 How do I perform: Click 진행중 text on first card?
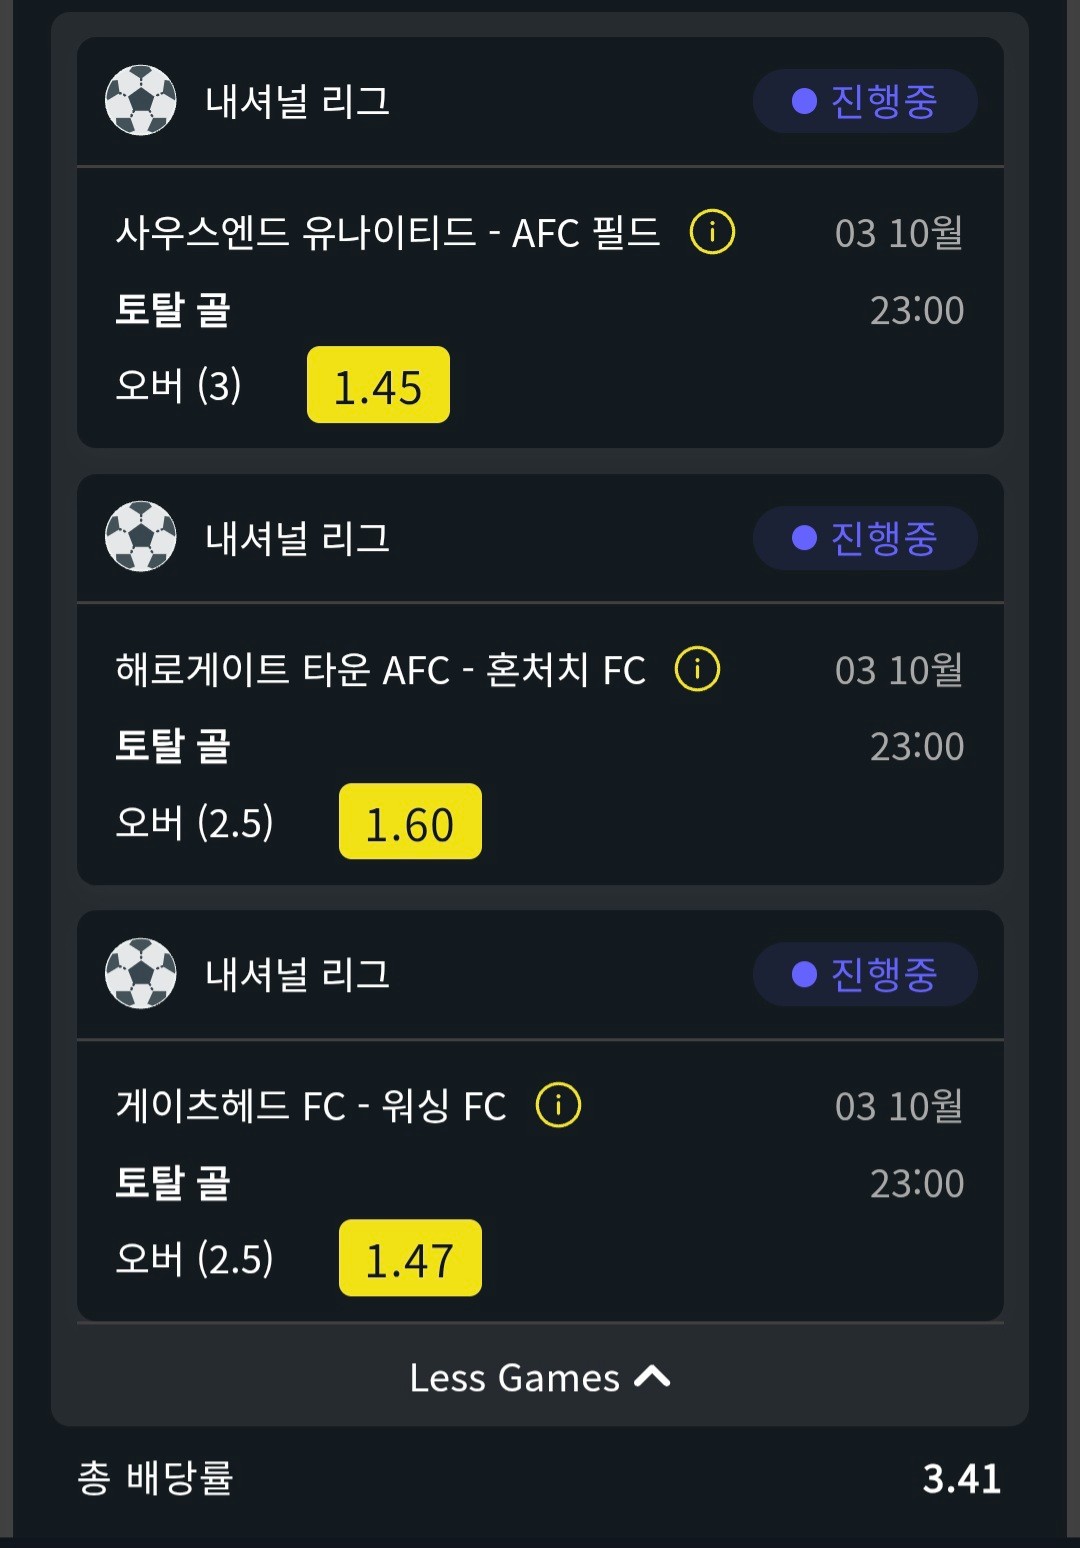884,101
